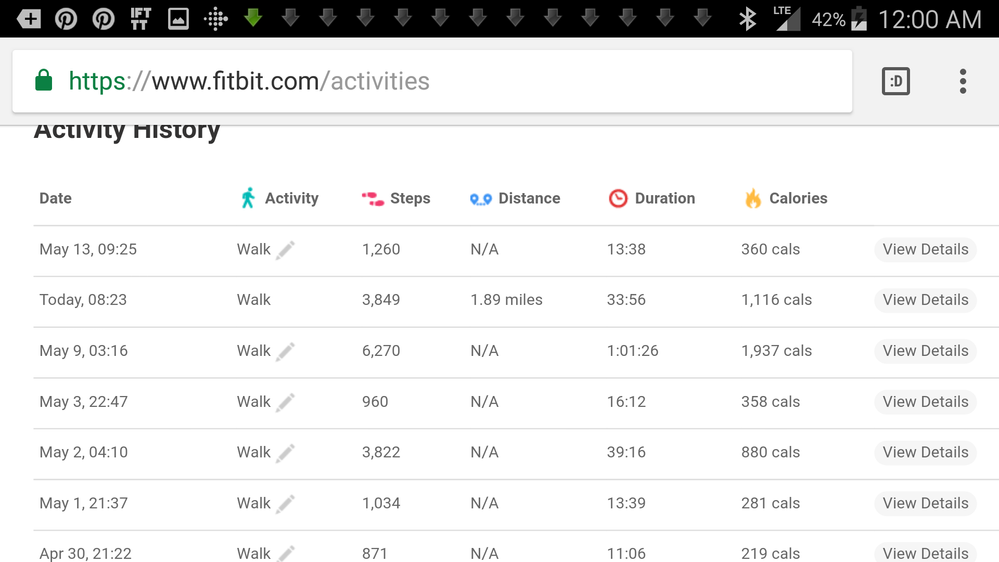This screenshot has height=562, width=999.
Task: Select the '1,034' steps cell
Action: [x=381, y=503]
